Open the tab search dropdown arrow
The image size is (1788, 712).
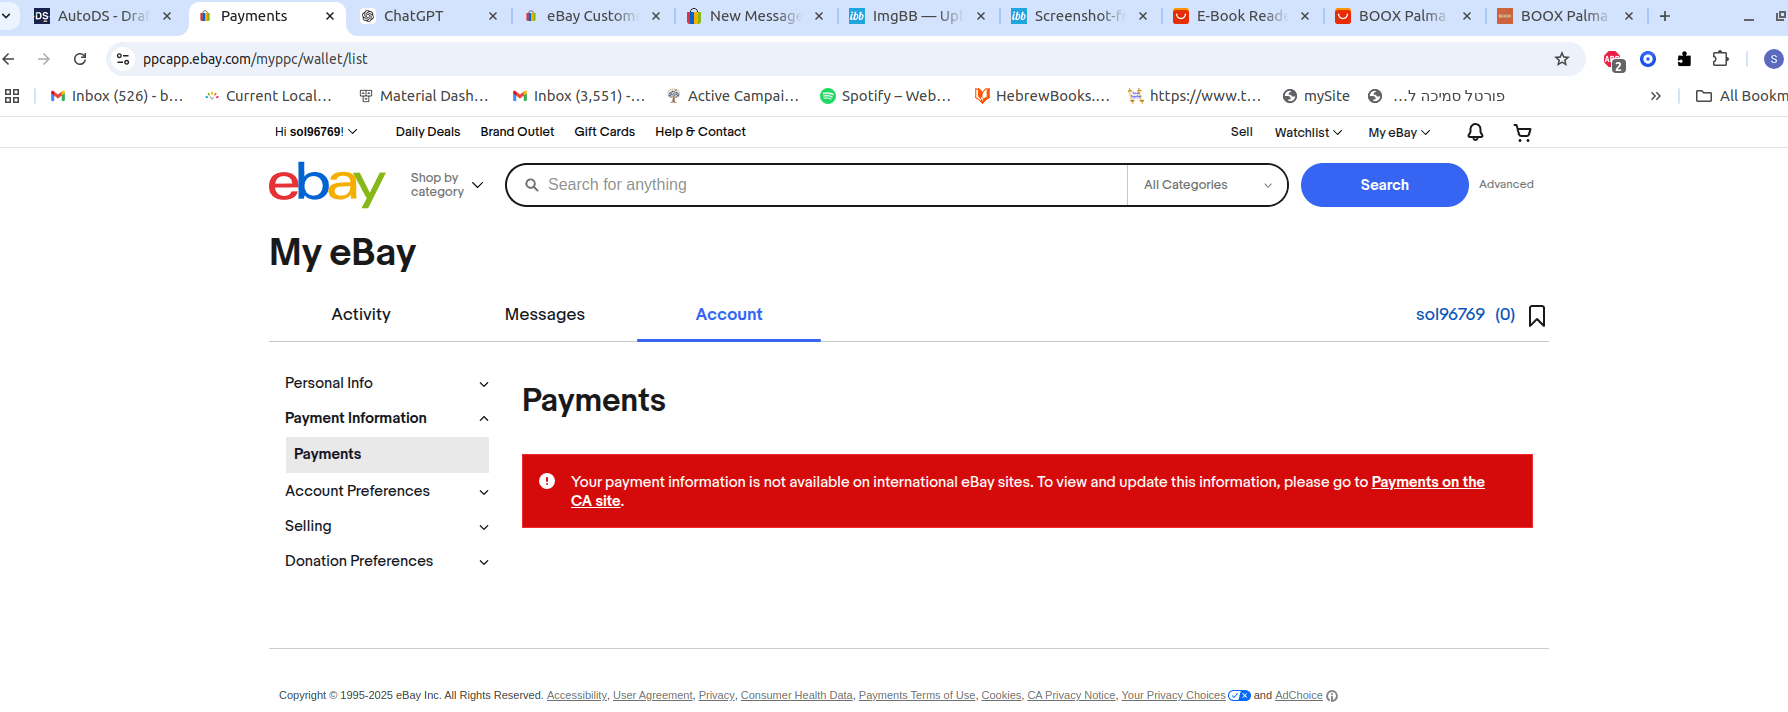[x=6, y=16]
